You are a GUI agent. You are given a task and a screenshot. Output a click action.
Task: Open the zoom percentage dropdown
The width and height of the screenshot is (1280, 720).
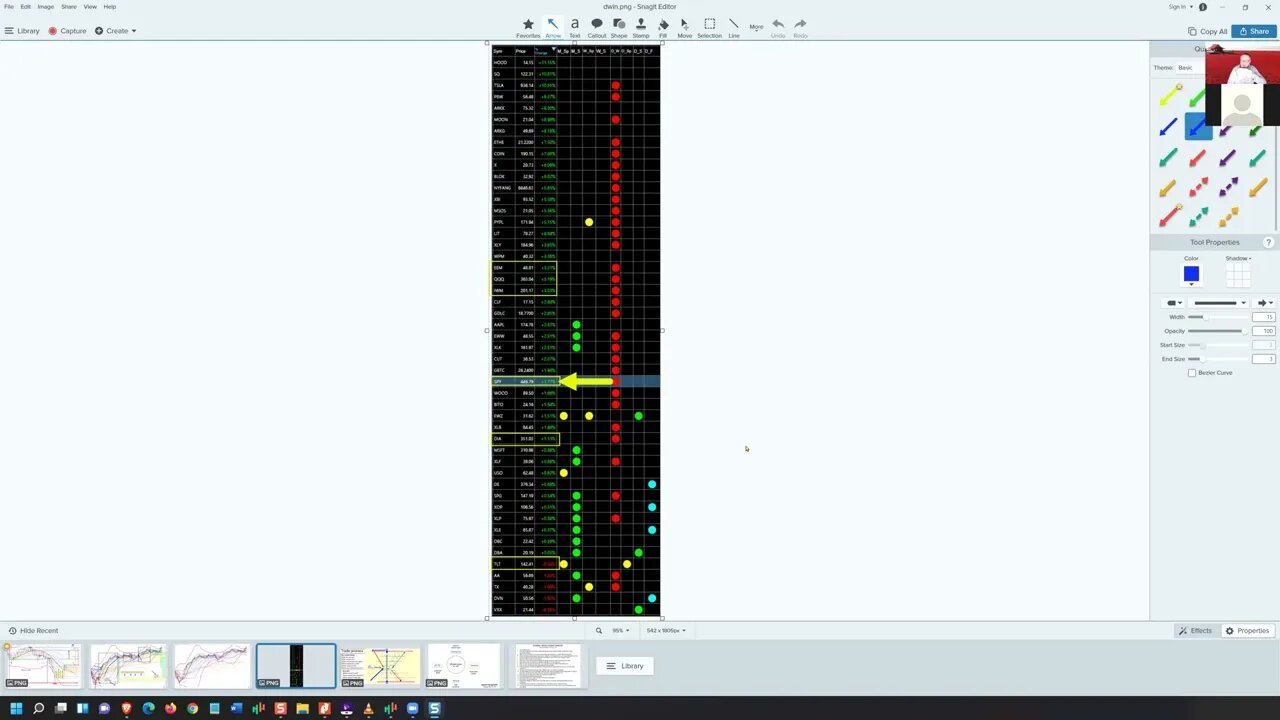621,631
